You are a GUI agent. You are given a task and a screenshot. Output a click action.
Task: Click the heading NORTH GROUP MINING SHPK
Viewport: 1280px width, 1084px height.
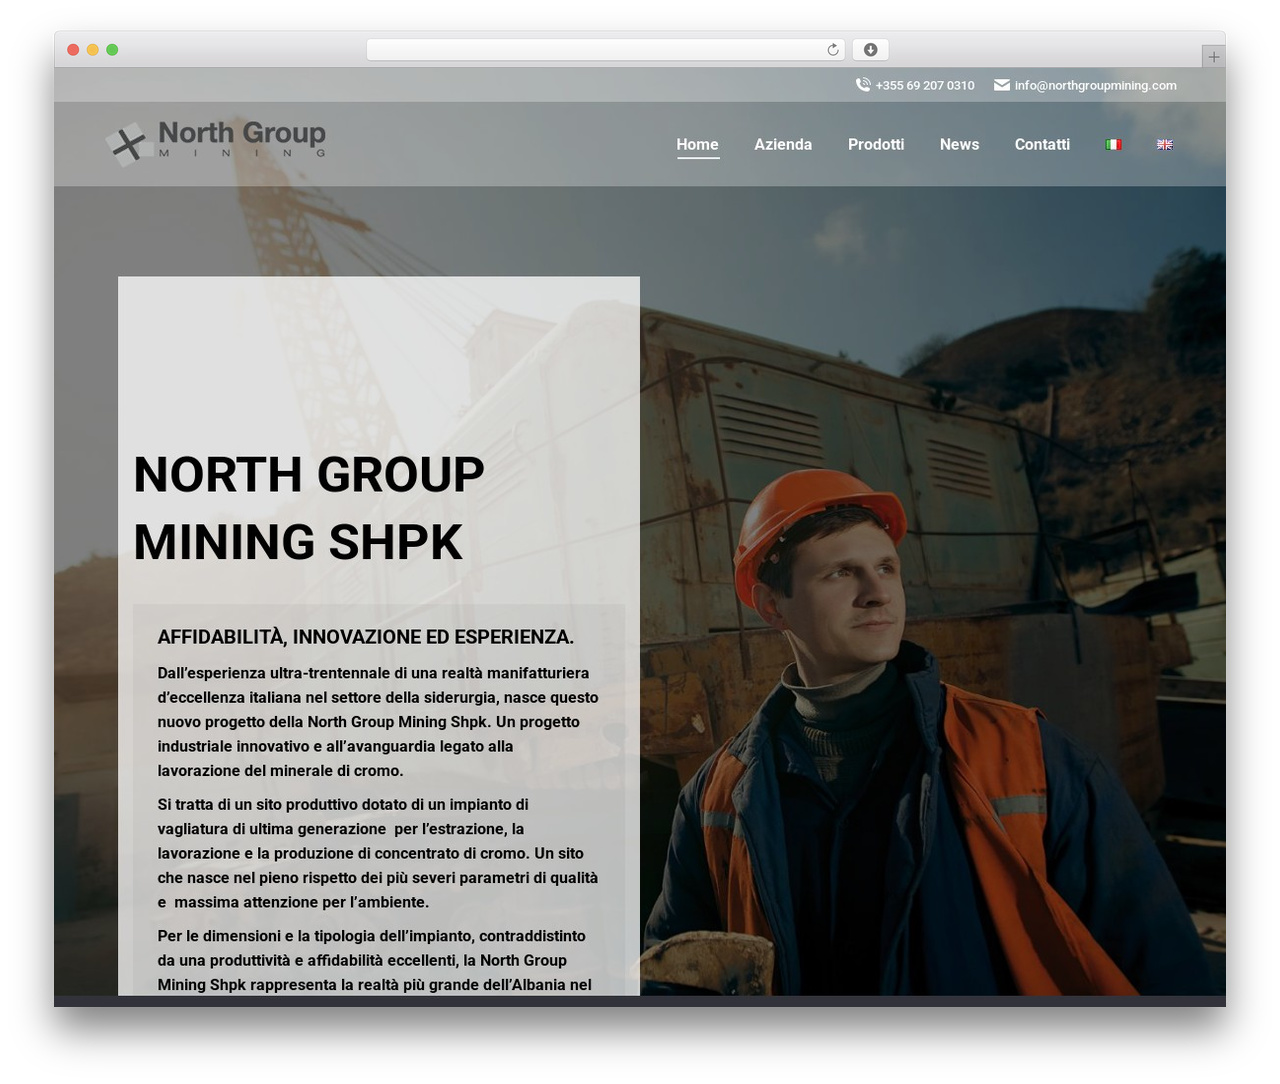309,508
